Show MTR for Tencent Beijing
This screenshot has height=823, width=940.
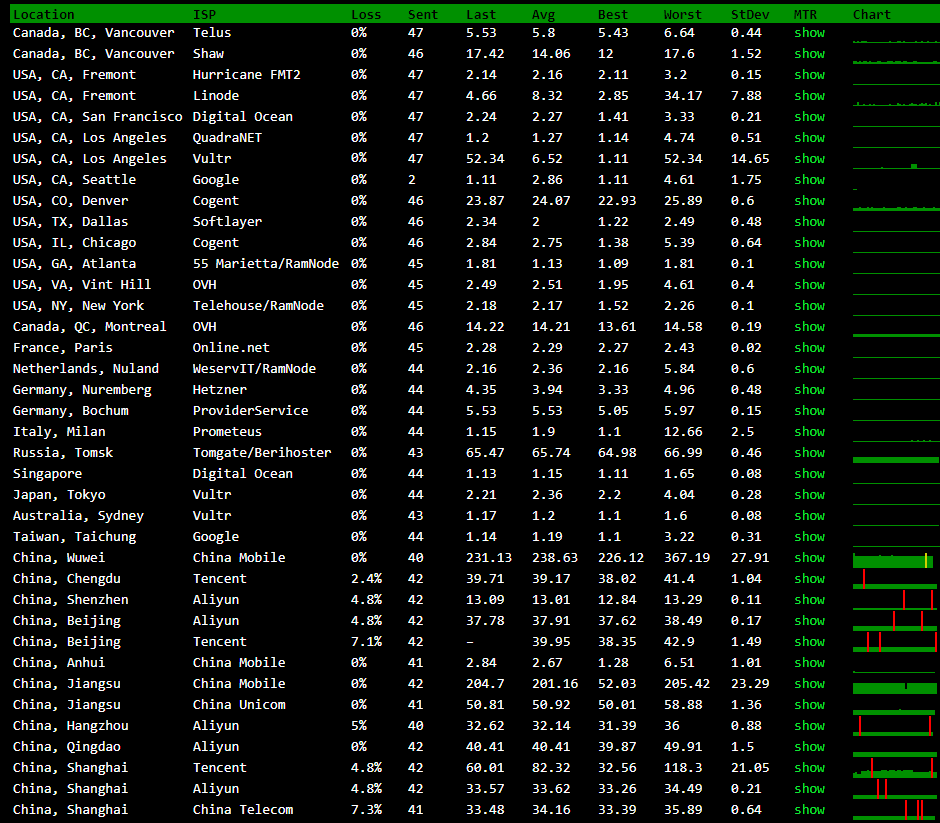(809, 641)
